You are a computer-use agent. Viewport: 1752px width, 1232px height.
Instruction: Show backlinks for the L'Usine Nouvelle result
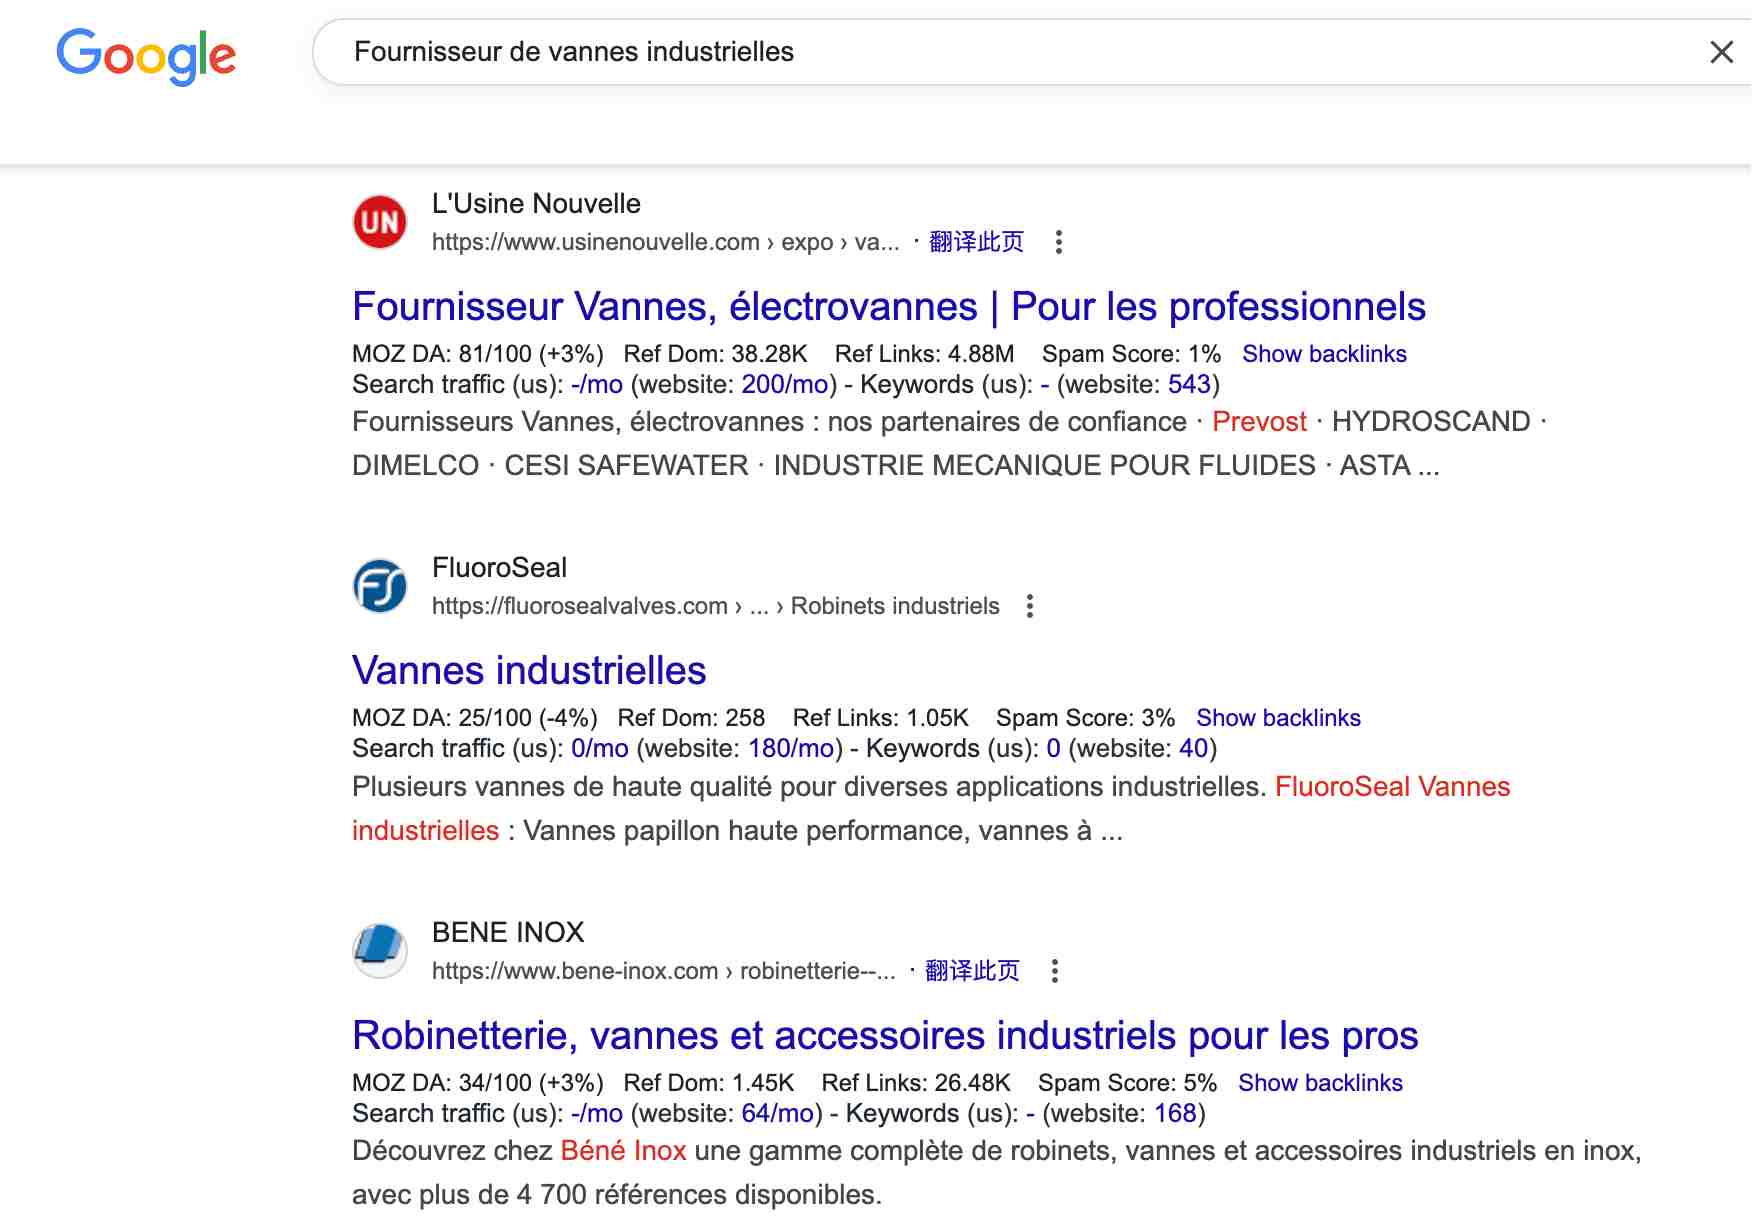point(1324,354)
